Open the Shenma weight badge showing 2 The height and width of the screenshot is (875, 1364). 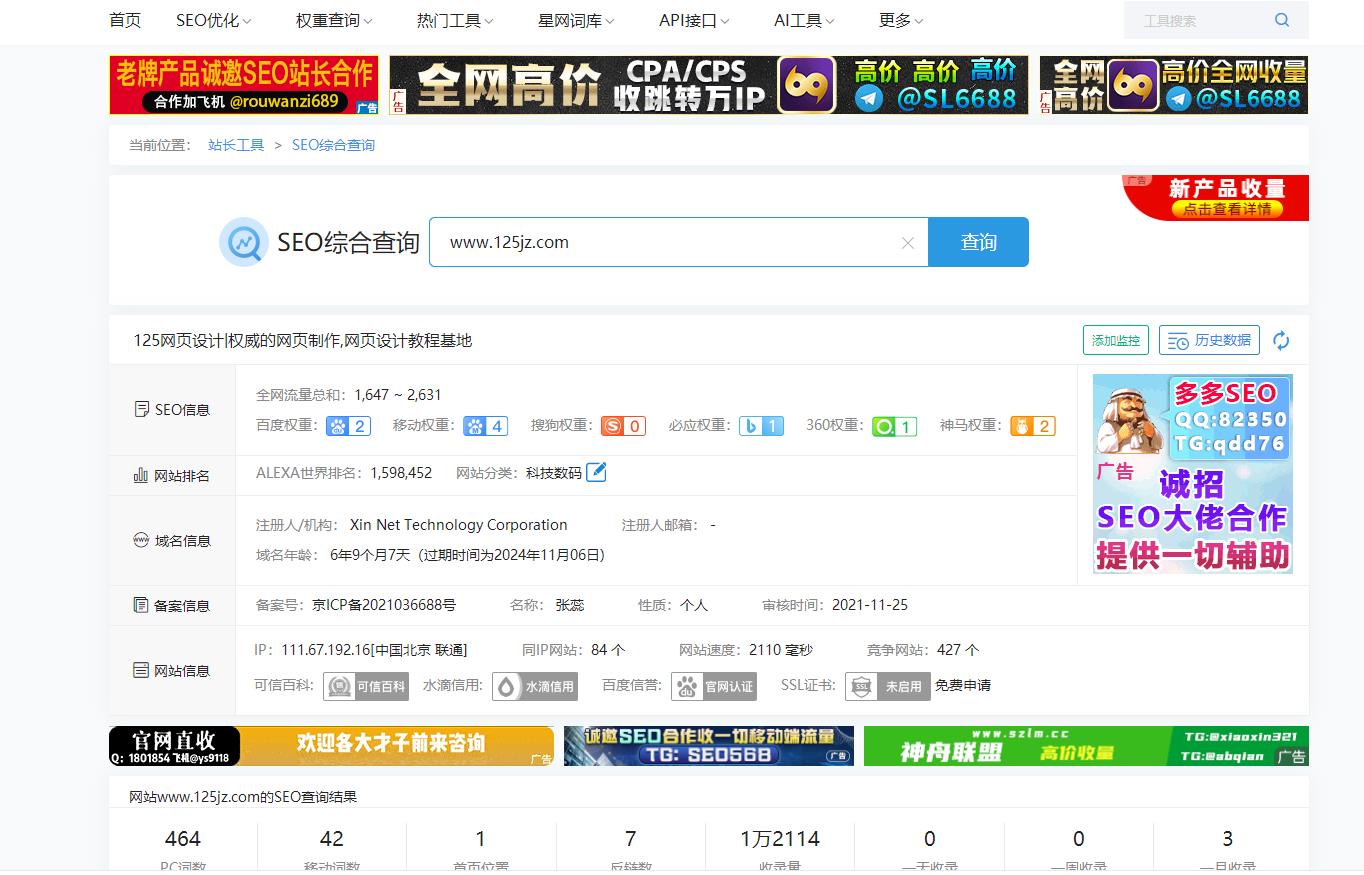coord(1033,426)
